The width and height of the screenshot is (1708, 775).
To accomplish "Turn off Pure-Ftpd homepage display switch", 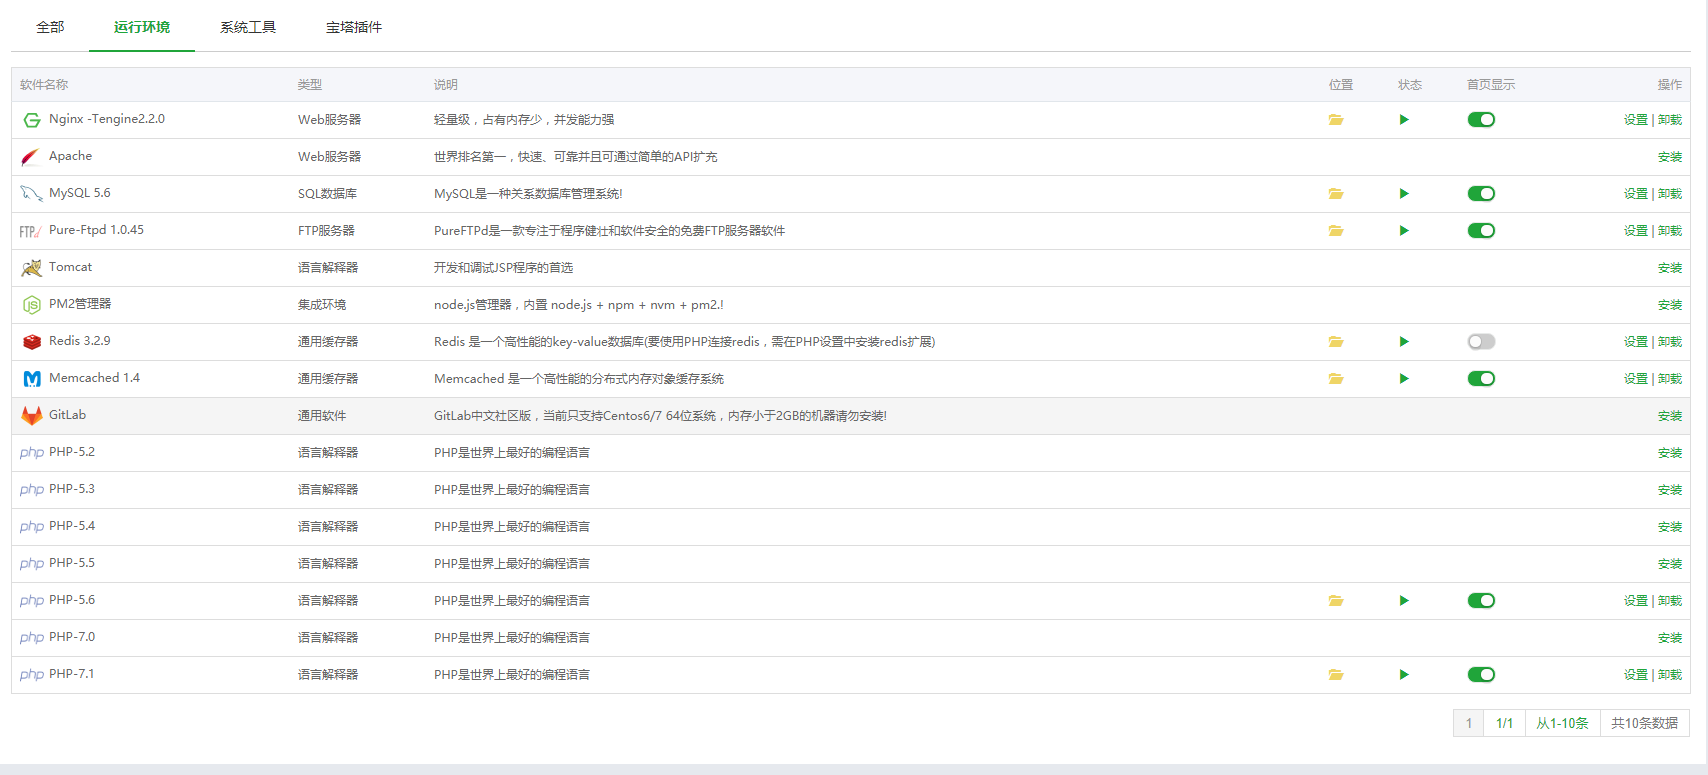I will pyautogui.click(x=1481, y=231).
